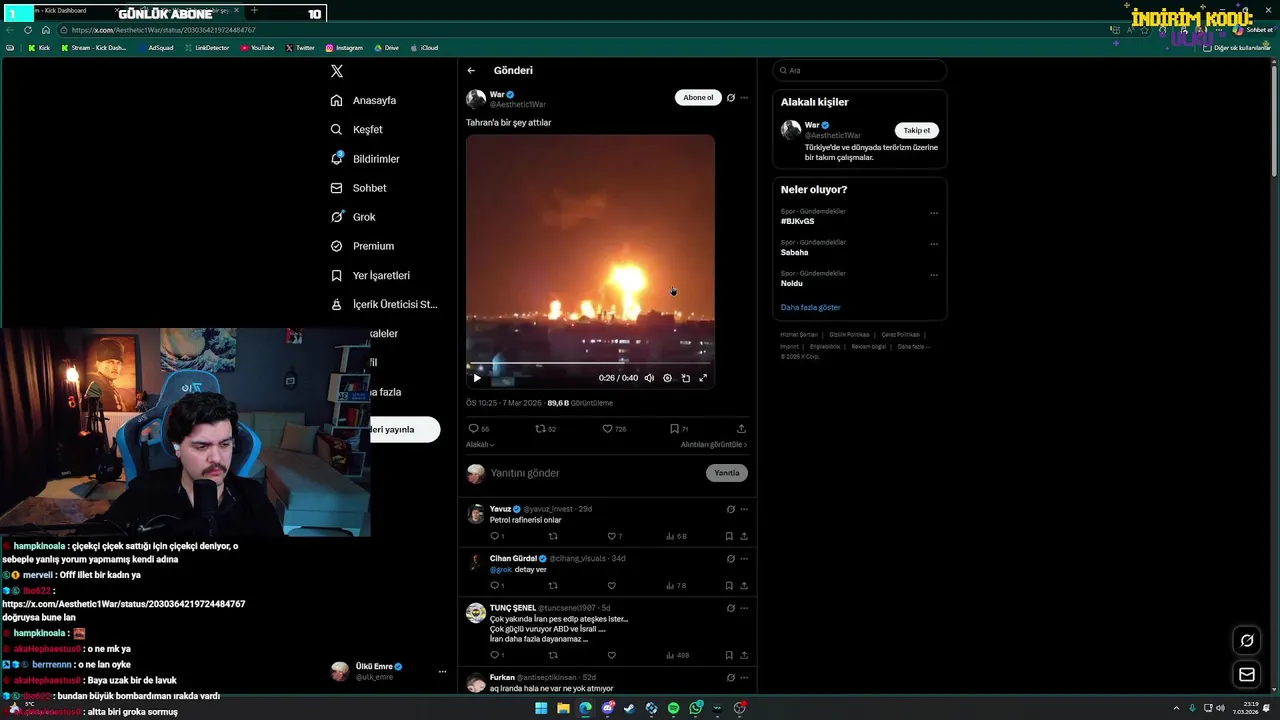Image resolution: width=1280 pixels, height=720 pixels.
Task: Expand the Alakalı sort dropdown
Action: pyautogui.click(x=480, y=445)
